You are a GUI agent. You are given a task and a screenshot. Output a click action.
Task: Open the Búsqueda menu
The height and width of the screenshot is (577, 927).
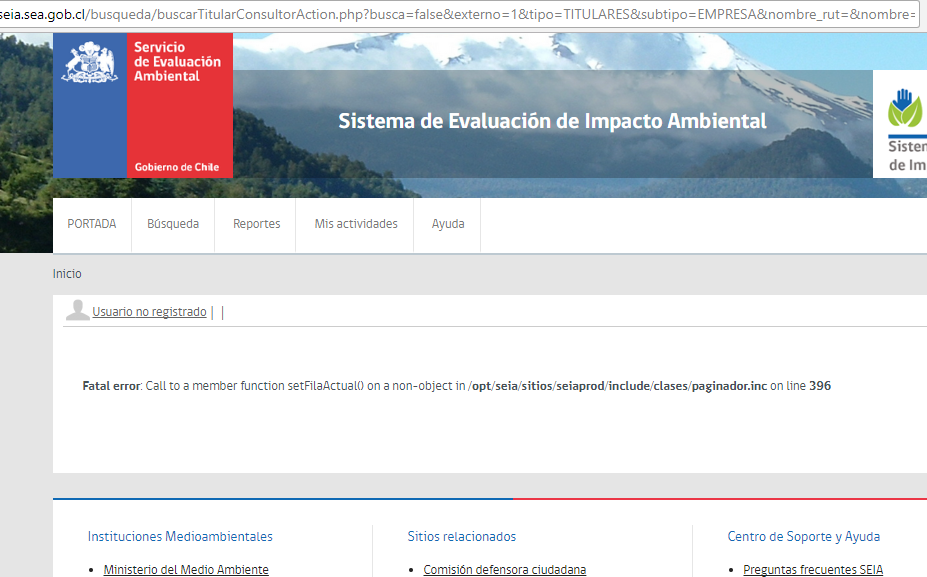(x=173, y=224)
